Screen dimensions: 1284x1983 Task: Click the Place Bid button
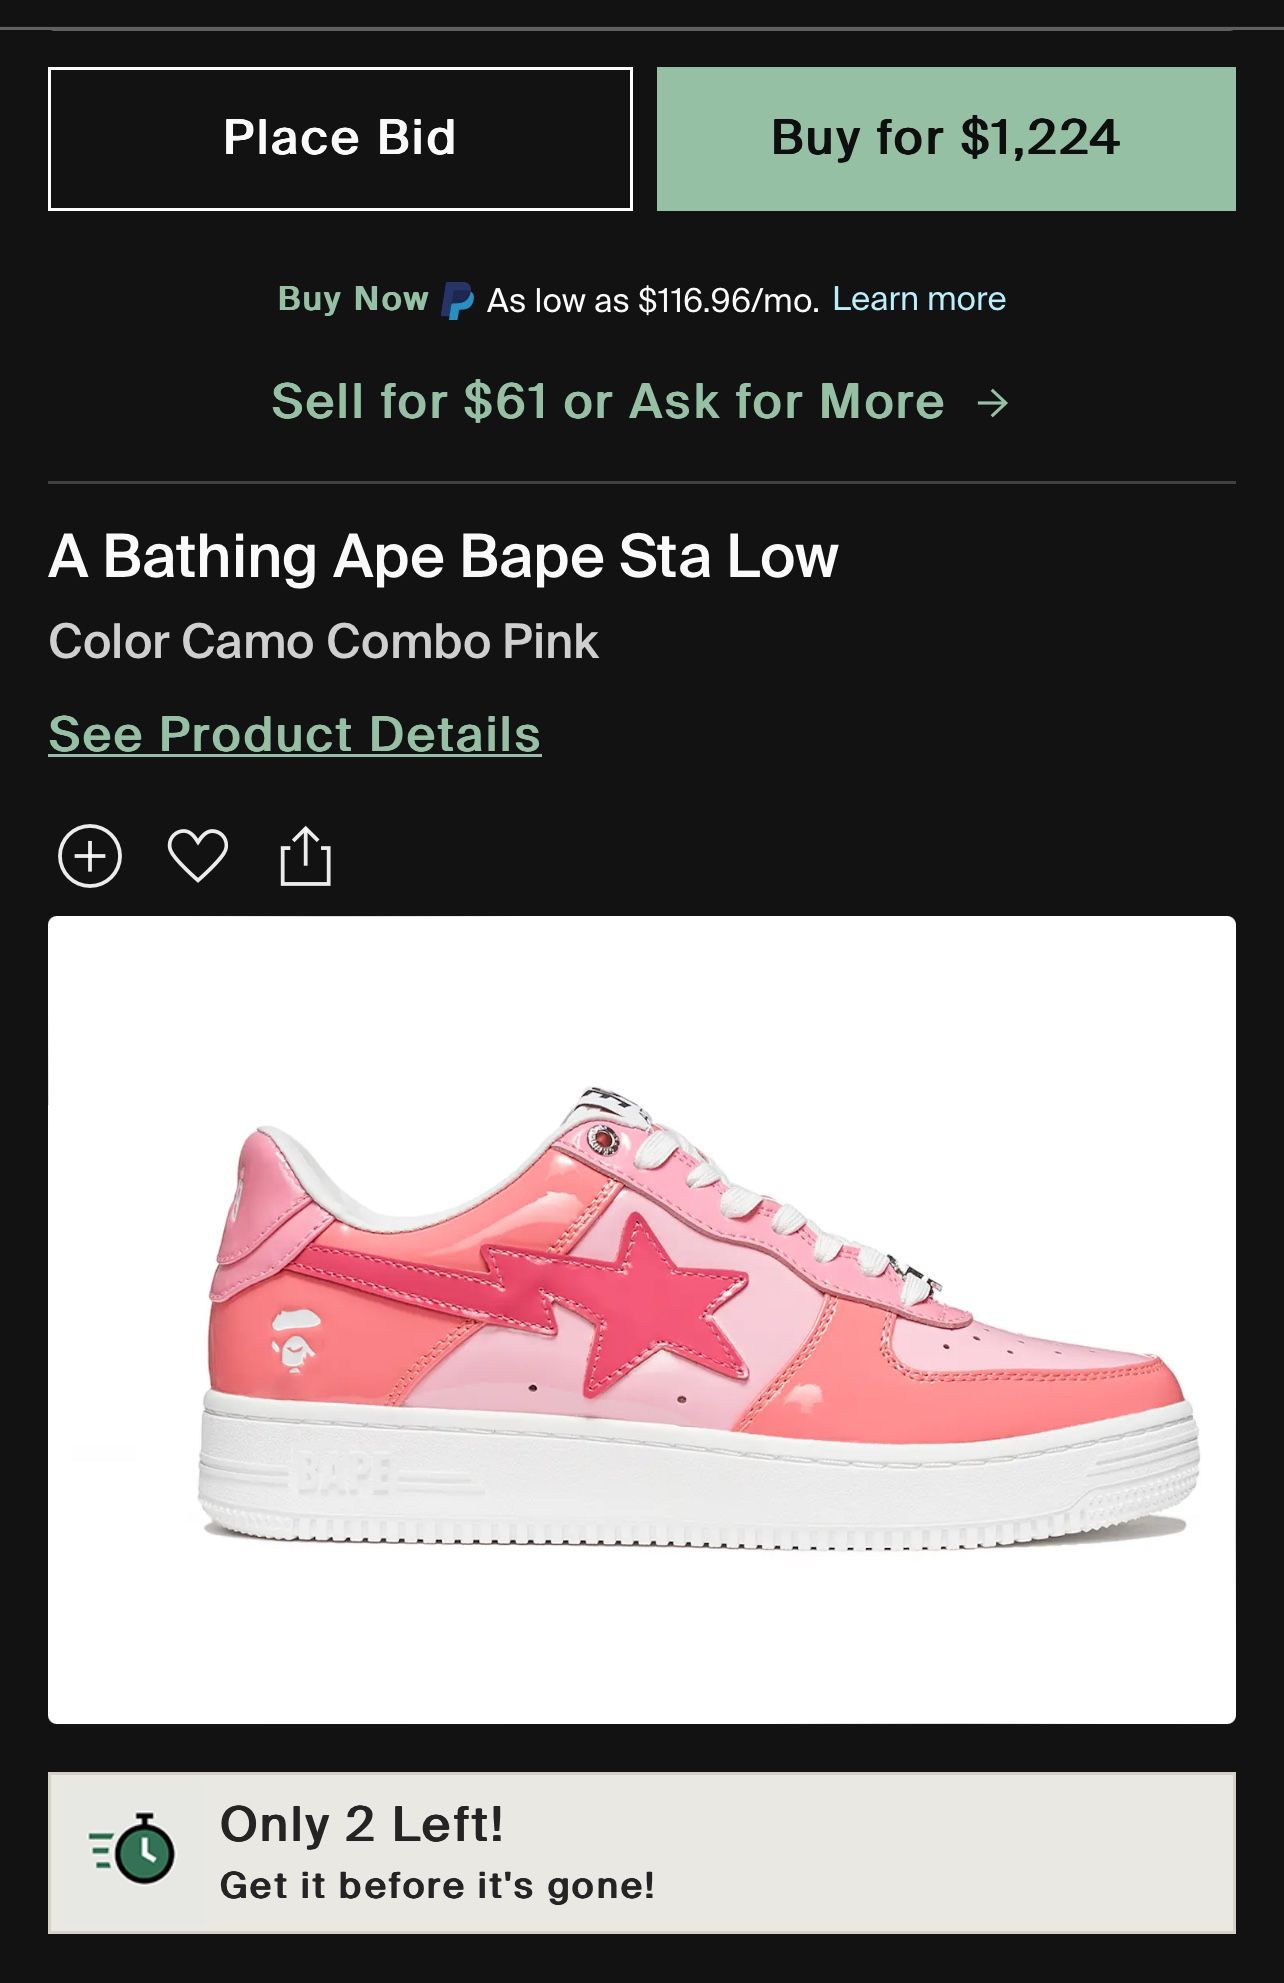(x=340, y=139)
